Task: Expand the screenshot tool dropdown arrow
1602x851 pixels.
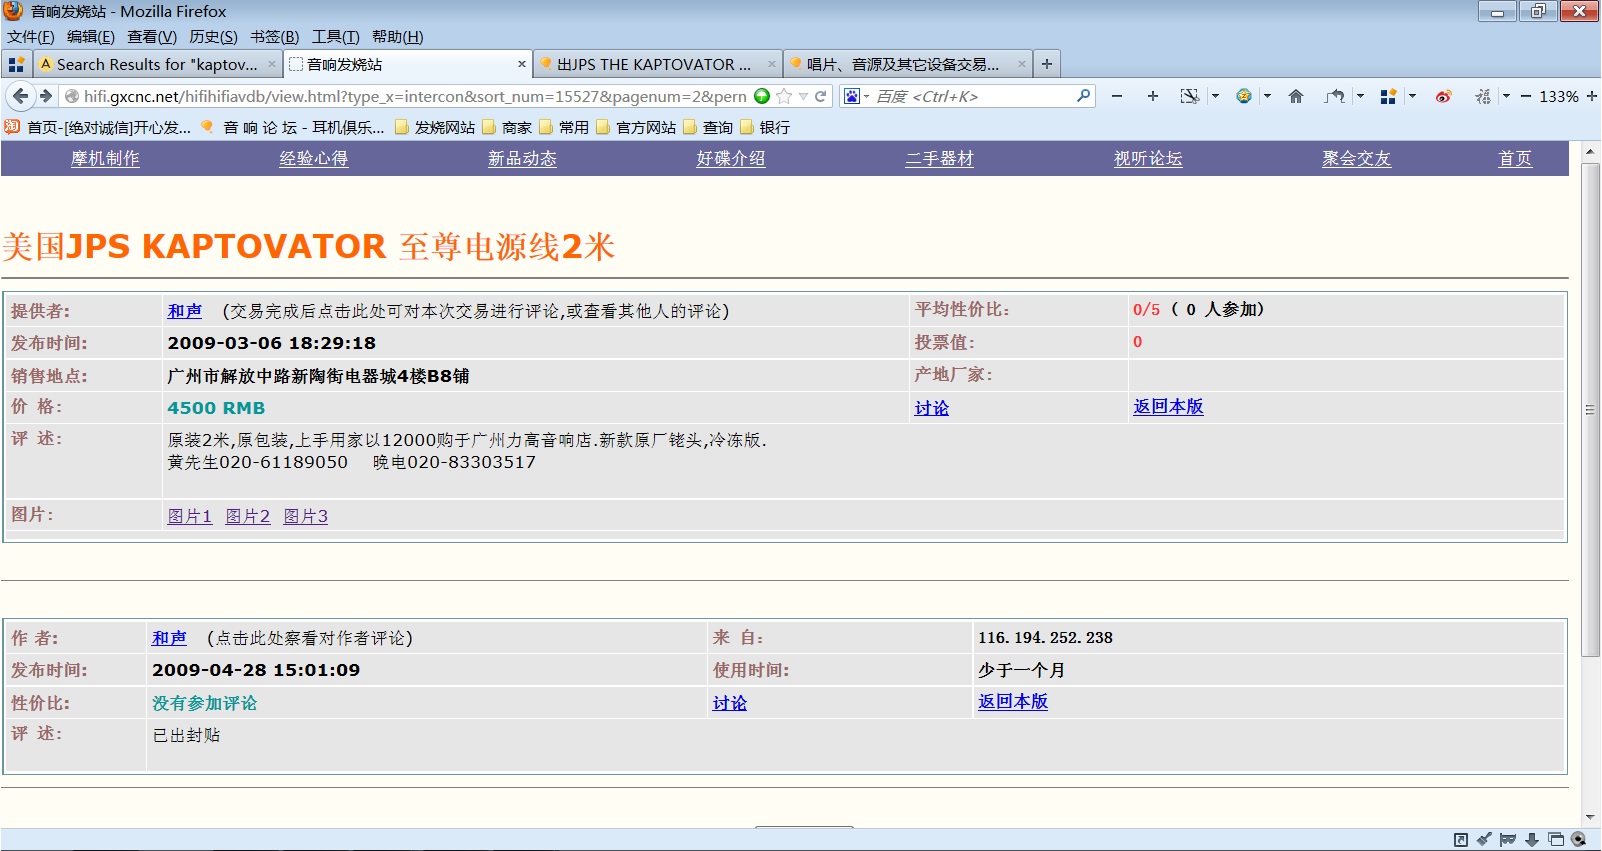Action: coord(1215,96)
